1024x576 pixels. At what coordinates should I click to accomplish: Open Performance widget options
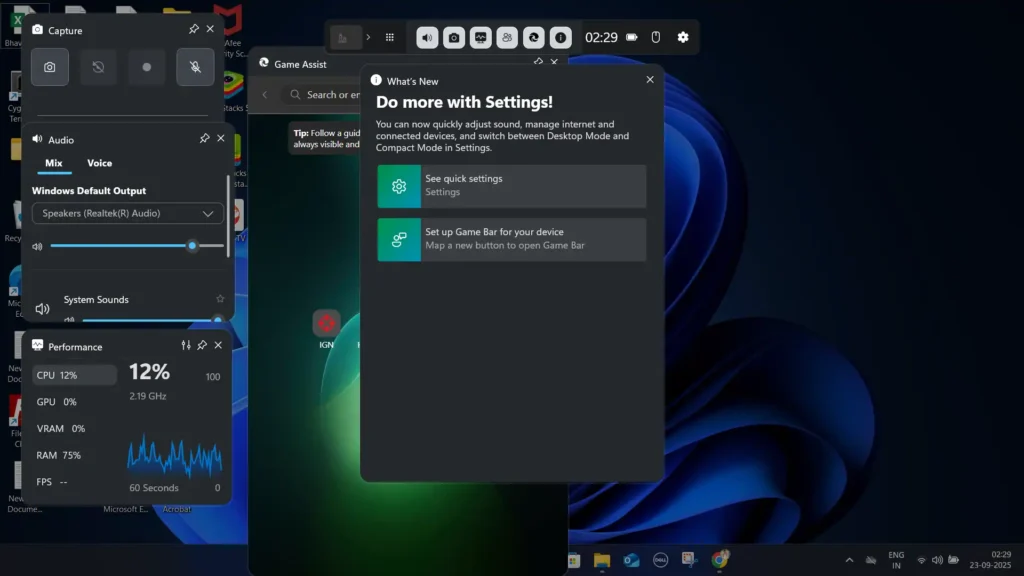point(186,345)
